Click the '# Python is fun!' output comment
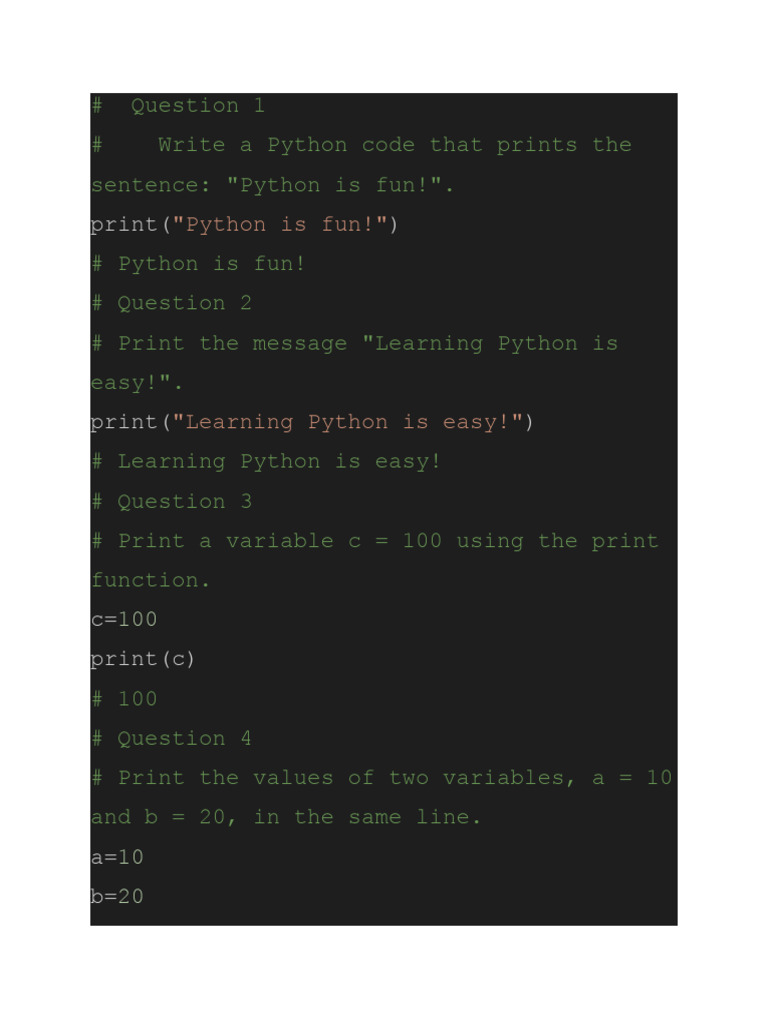Screen dimensions: 768x1024 pyautogui.click(x=198, y=264)
